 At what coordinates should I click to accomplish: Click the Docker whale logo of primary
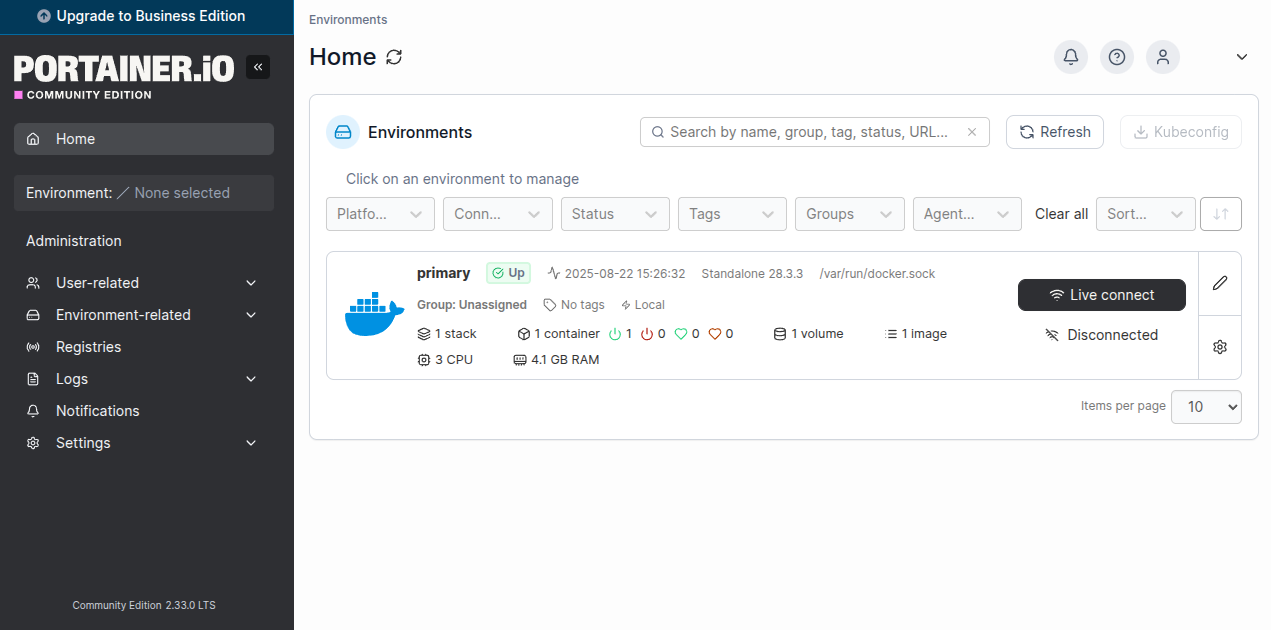coord(373,314)
